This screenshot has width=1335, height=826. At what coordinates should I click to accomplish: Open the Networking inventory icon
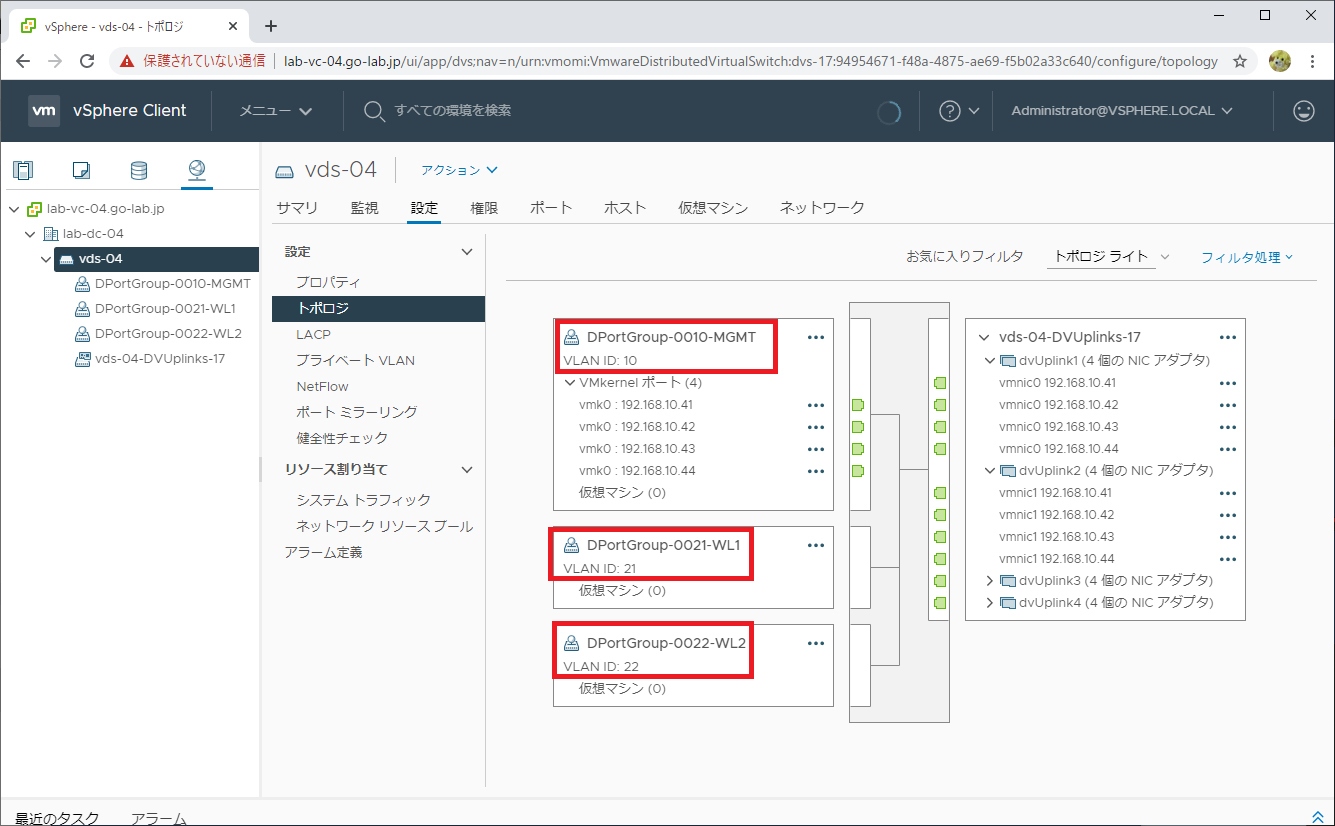tap(196, 169)
